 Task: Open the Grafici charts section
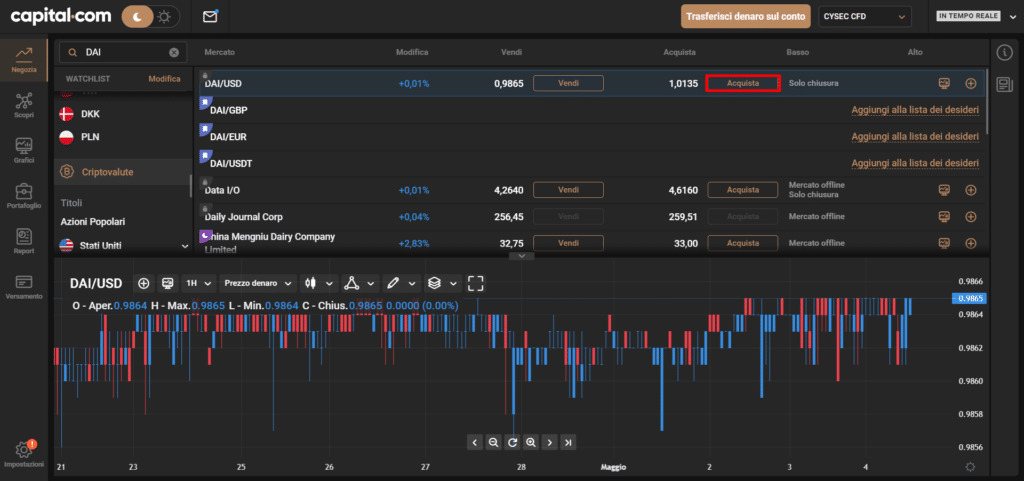click(x=24, y=149)
